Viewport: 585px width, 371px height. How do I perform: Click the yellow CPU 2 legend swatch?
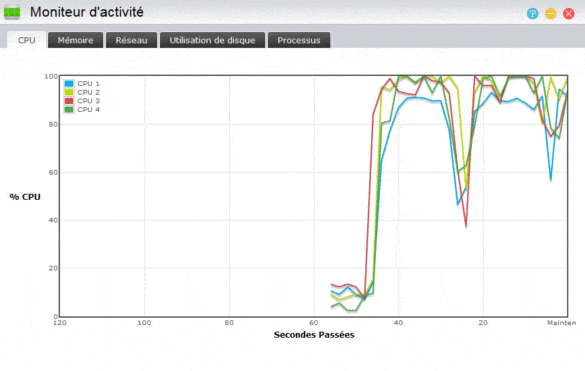[x=69, y=92]
